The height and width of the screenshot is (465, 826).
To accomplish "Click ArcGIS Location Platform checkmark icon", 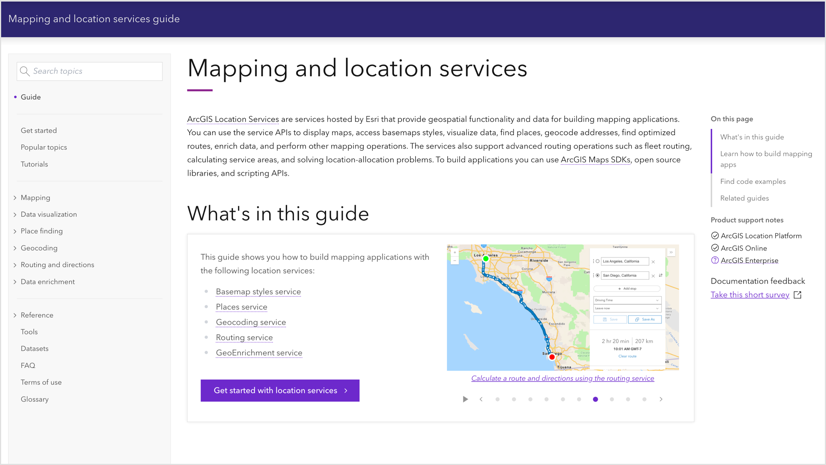I will coord(715,235).
